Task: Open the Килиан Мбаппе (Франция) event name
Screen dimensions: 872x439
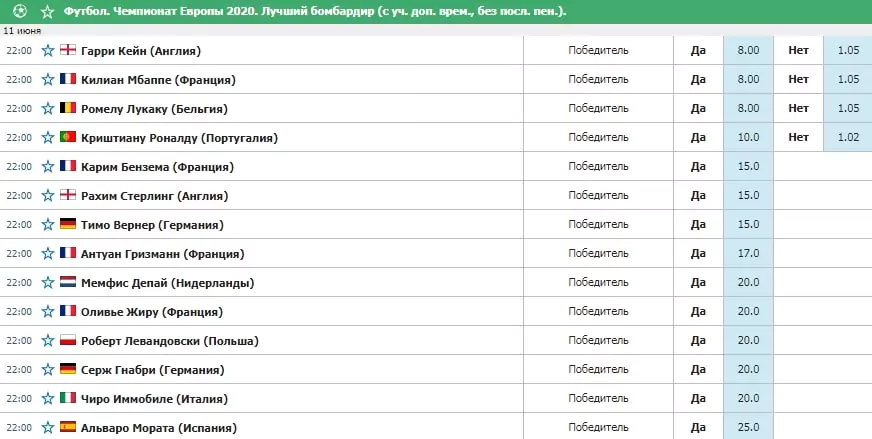Action: pos(158,80)
